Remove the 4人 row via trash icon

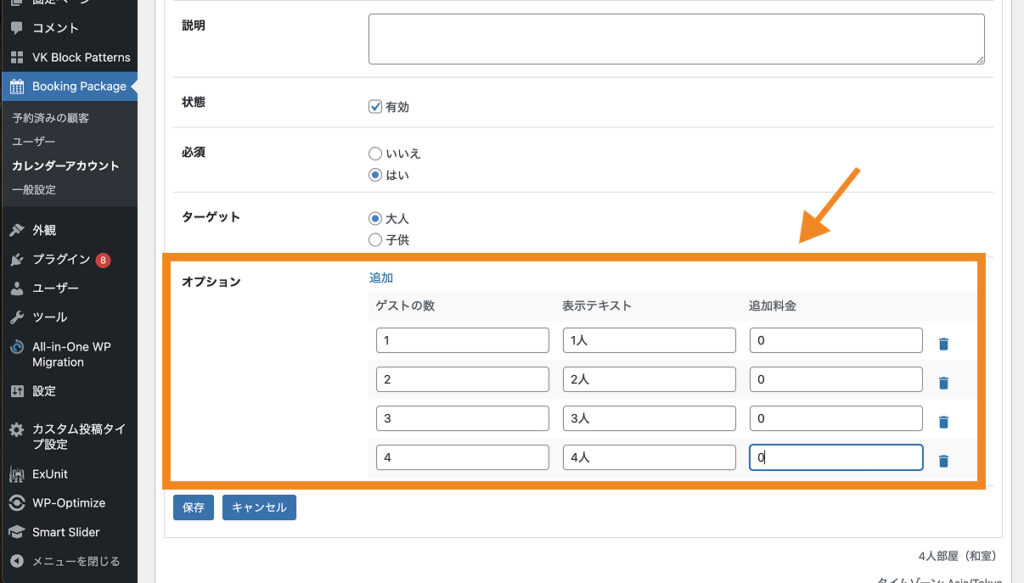point(943,461)
